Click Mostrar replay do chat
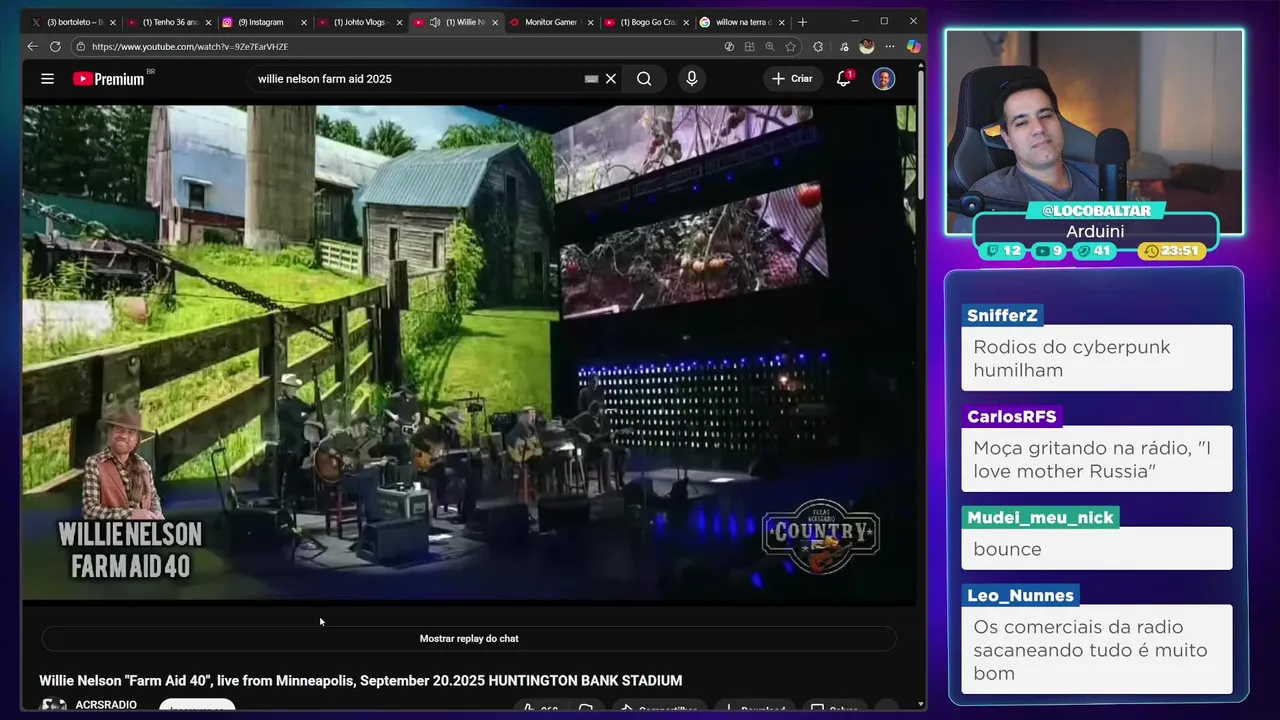1280x720 pixels. [x=469, y=638]
